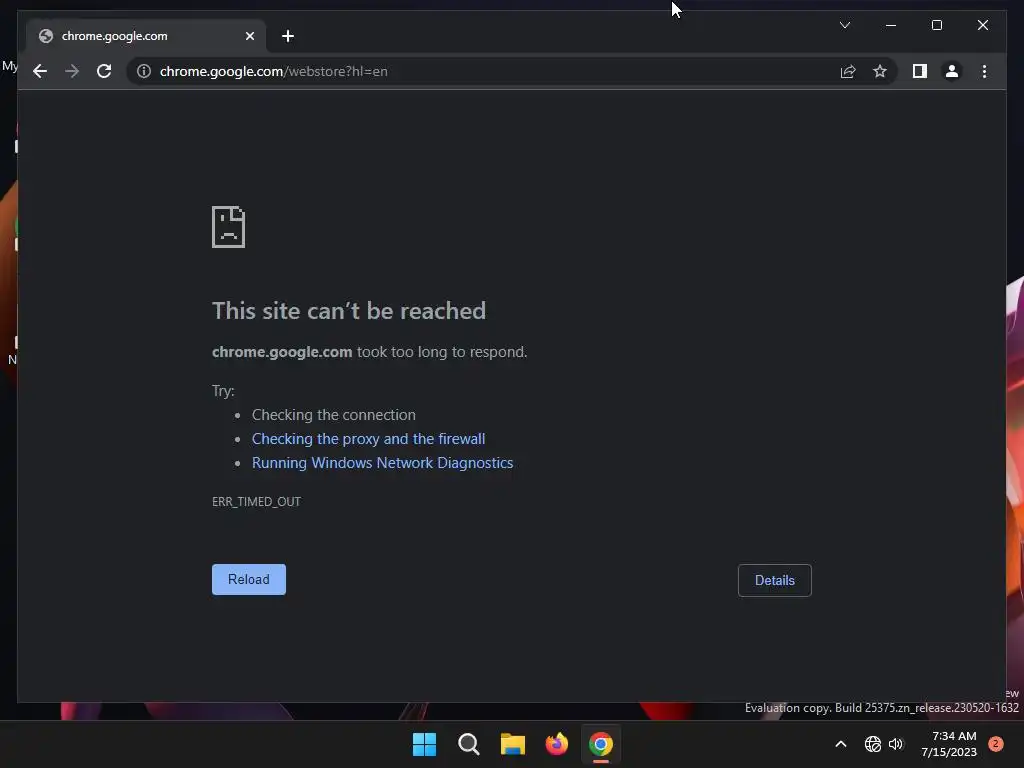The image size is (1024, 768).
Task: Go back to the previous page
Action: point(40,71)
